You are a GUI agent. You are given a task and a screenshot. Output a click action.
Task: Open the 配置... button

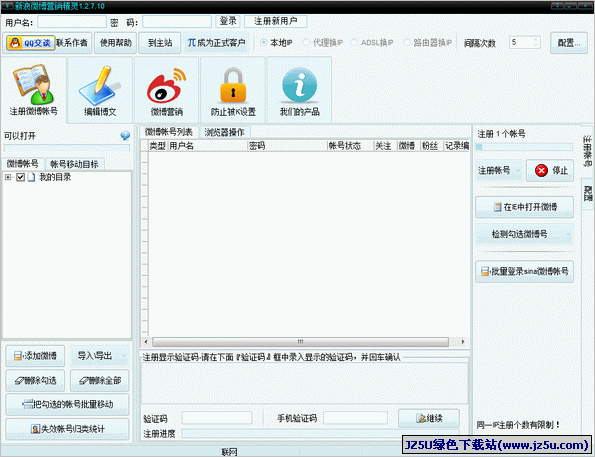[x=568, y=43]
